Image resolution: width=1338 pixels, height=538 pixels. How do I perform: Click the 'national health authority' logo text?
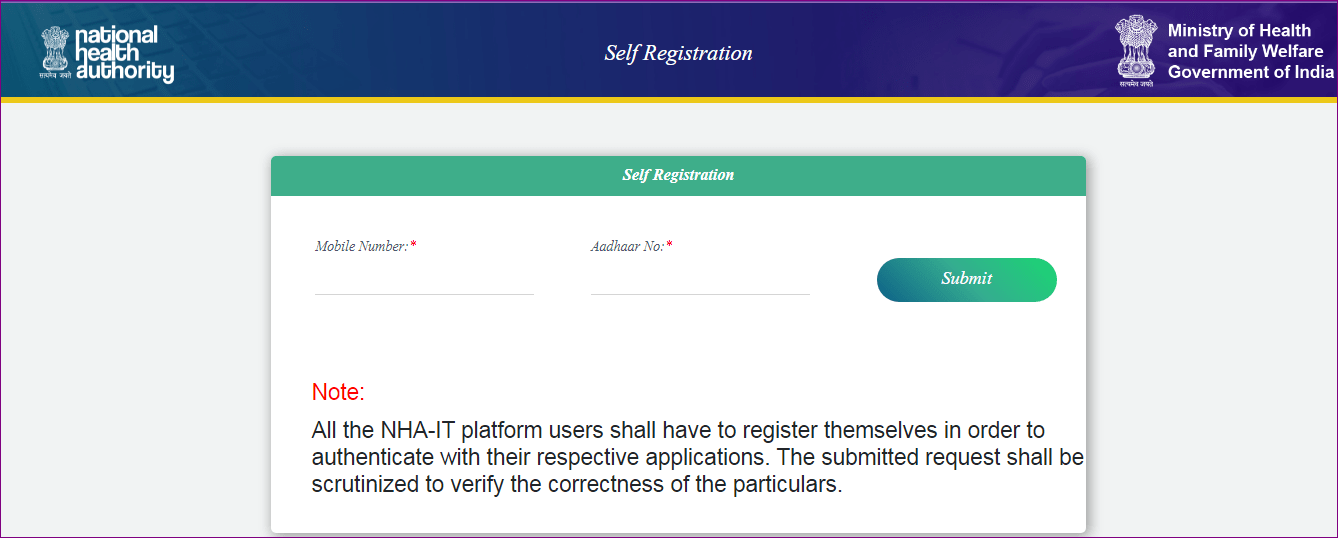(x=124, y=54)
